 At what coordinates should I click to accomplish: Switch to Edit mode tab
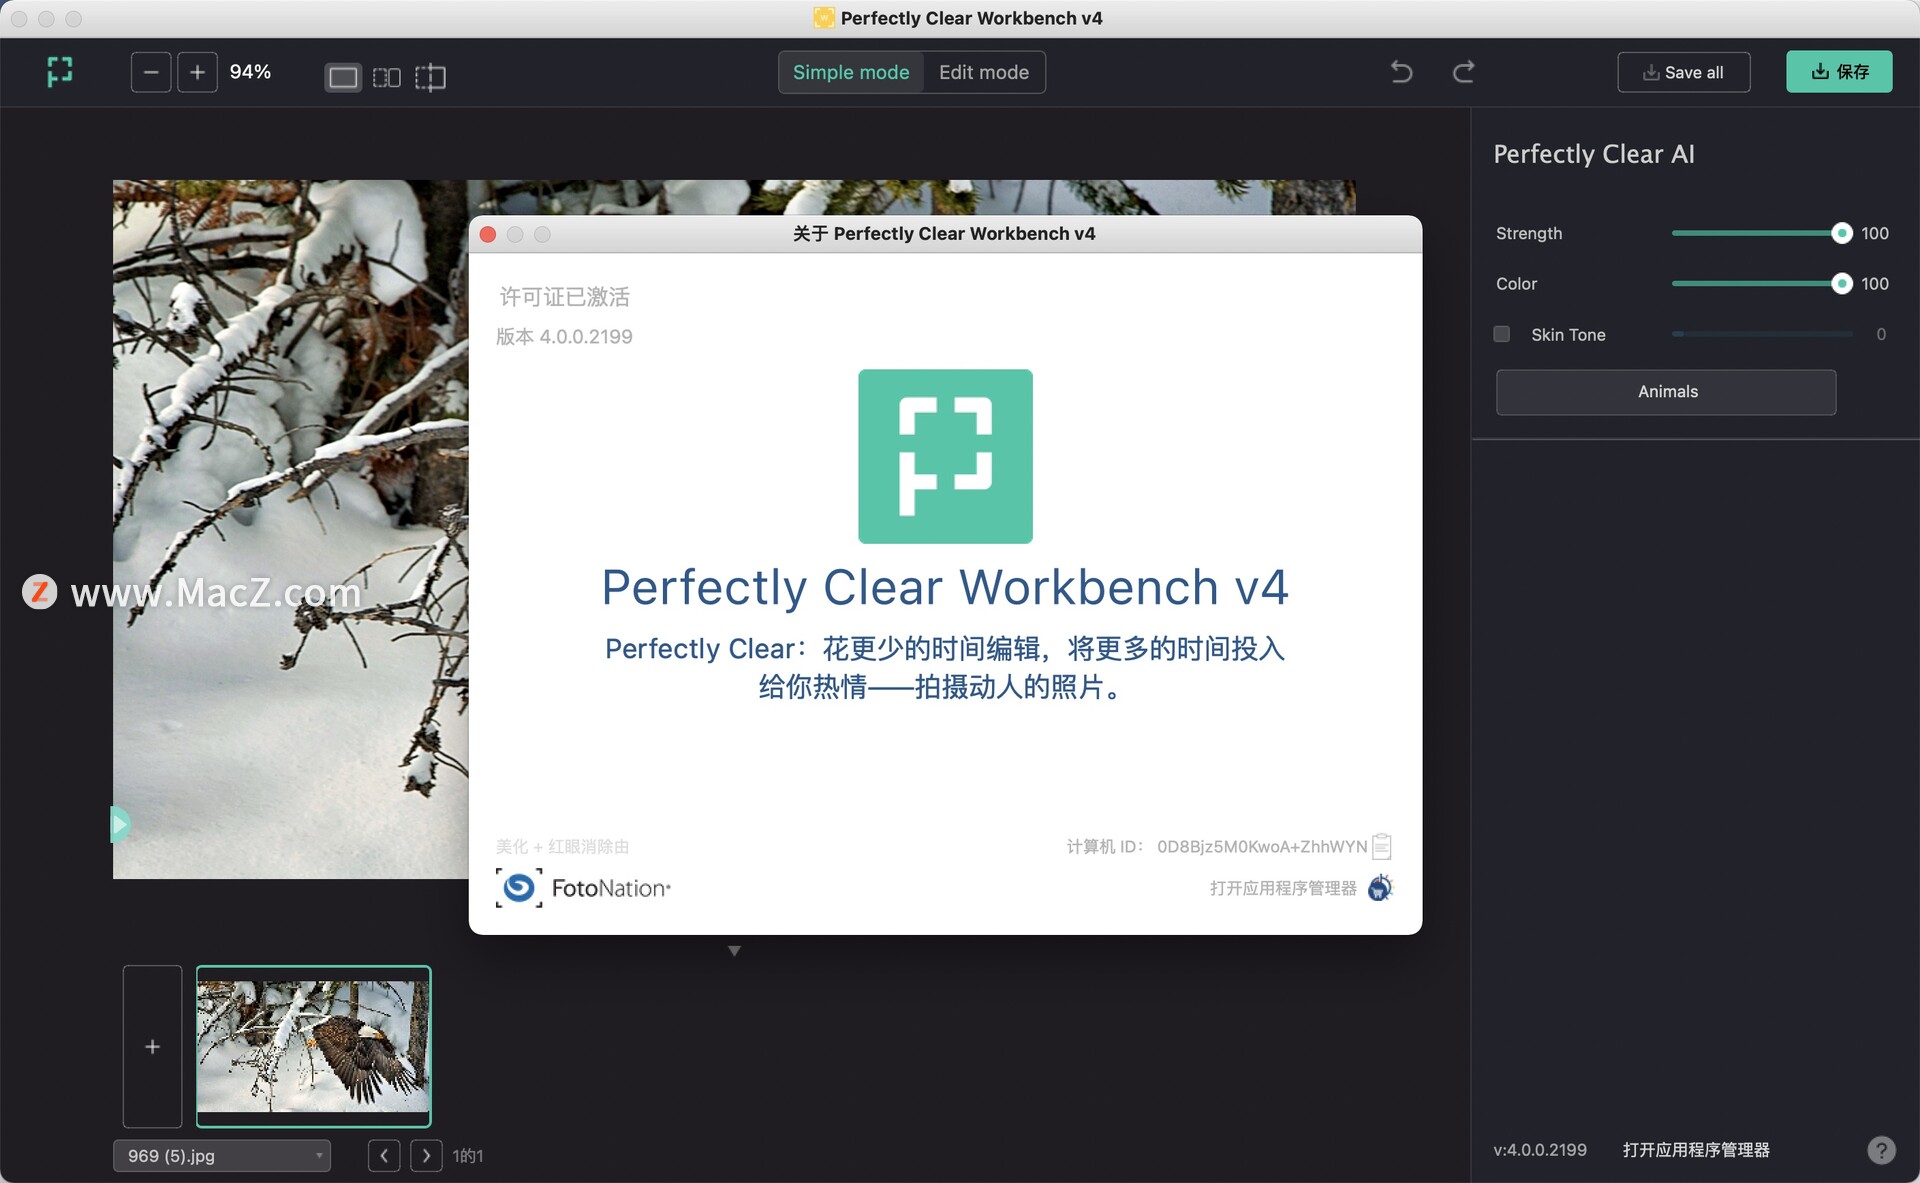[984, 72]
